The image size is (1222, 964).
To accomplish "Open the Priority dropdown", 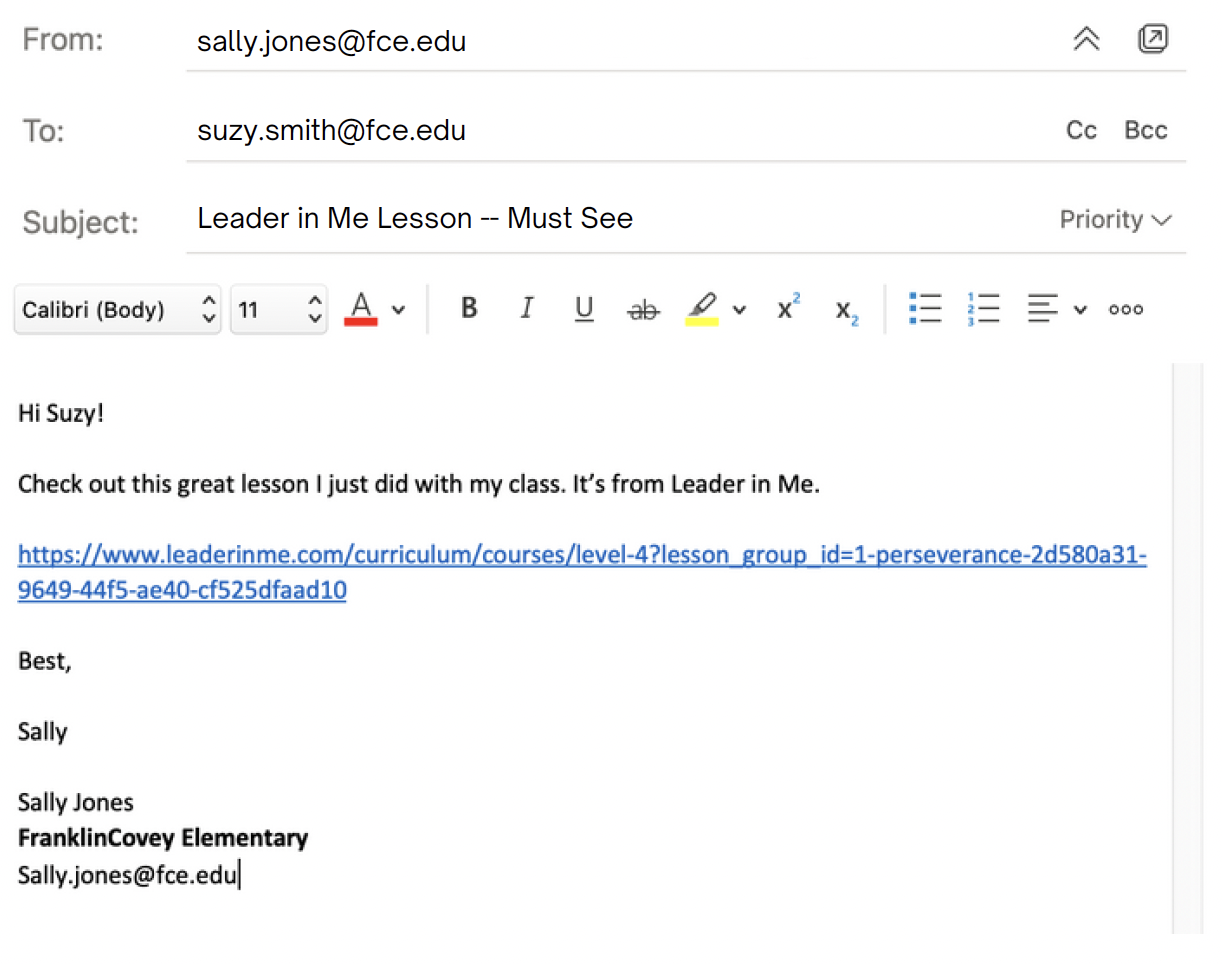I will click(1116, 219).
